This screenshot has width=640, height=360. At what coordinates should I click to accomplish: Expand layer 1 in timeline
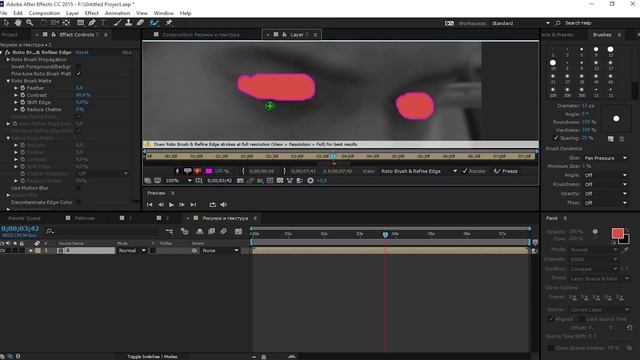pos(31,251)
